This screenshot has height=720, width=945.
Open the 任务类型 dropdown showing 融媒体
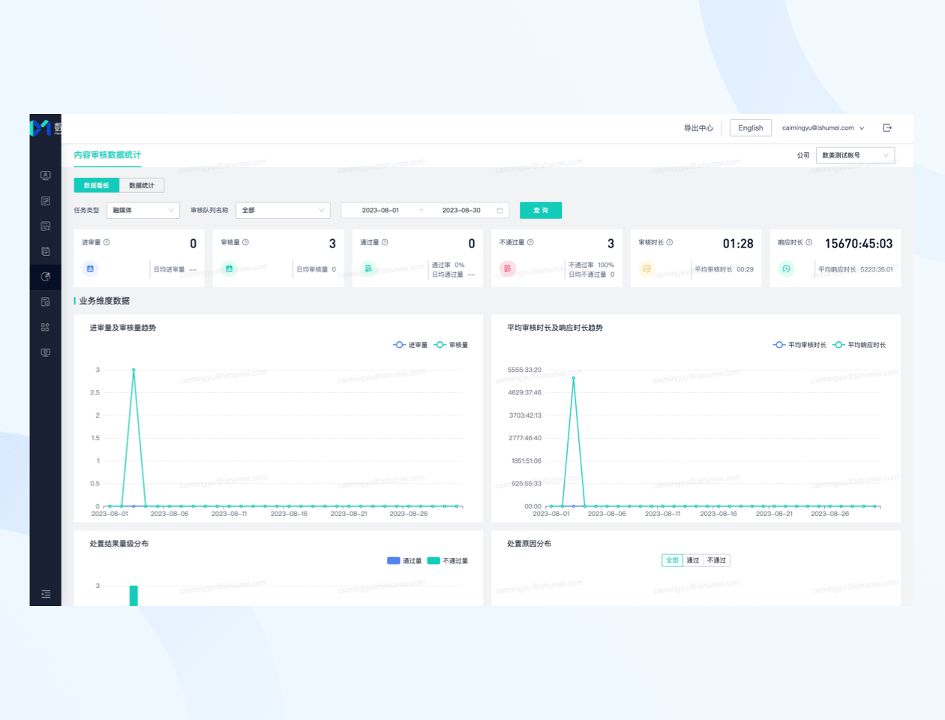(143, 210)
